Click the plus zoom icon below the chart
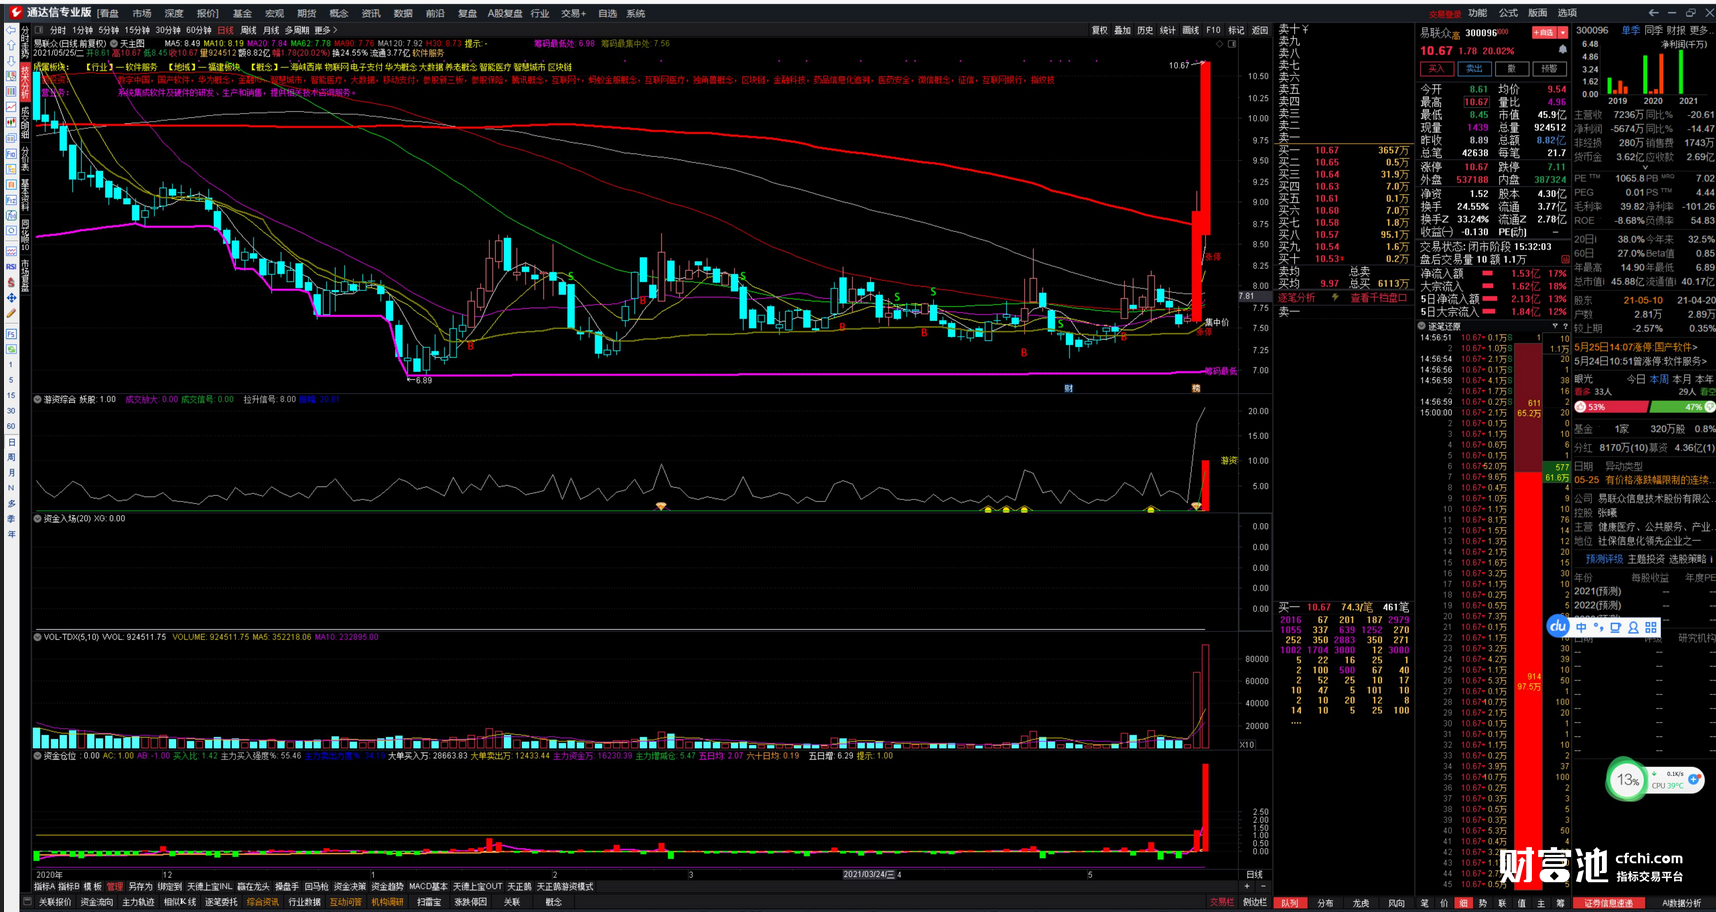The image size is (1716, 912). tap(1247, 886)
